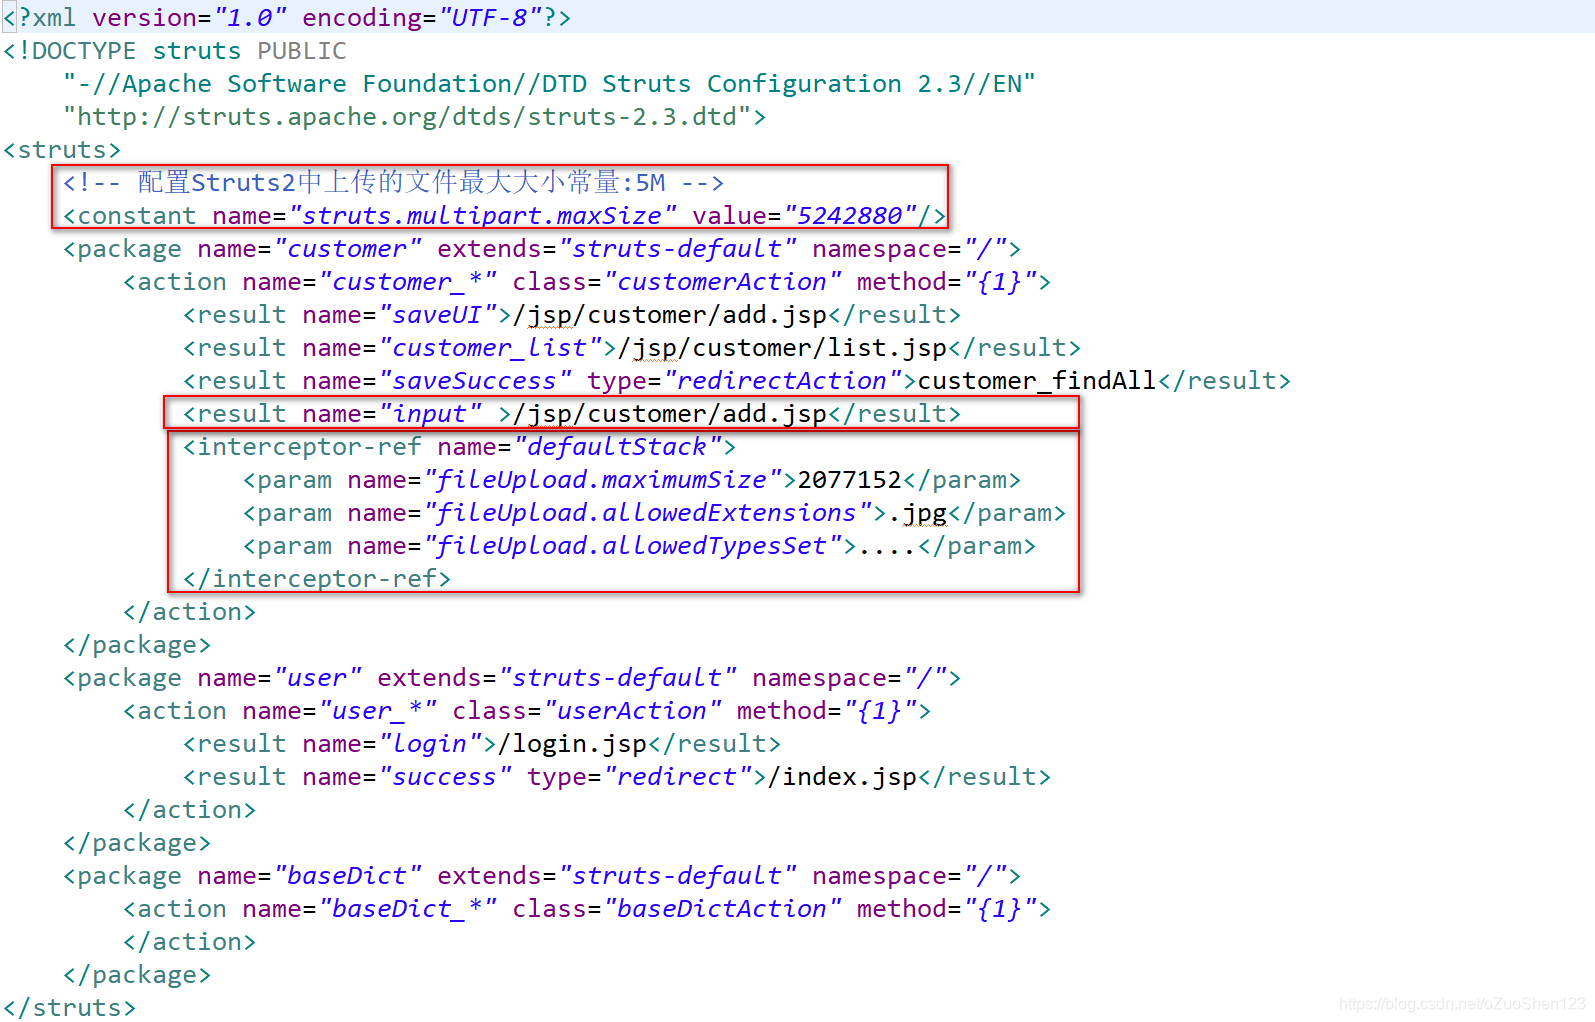Click result name "input"
The image size is (1595, 1022).
pyautogui.click(x=430, y=414)
